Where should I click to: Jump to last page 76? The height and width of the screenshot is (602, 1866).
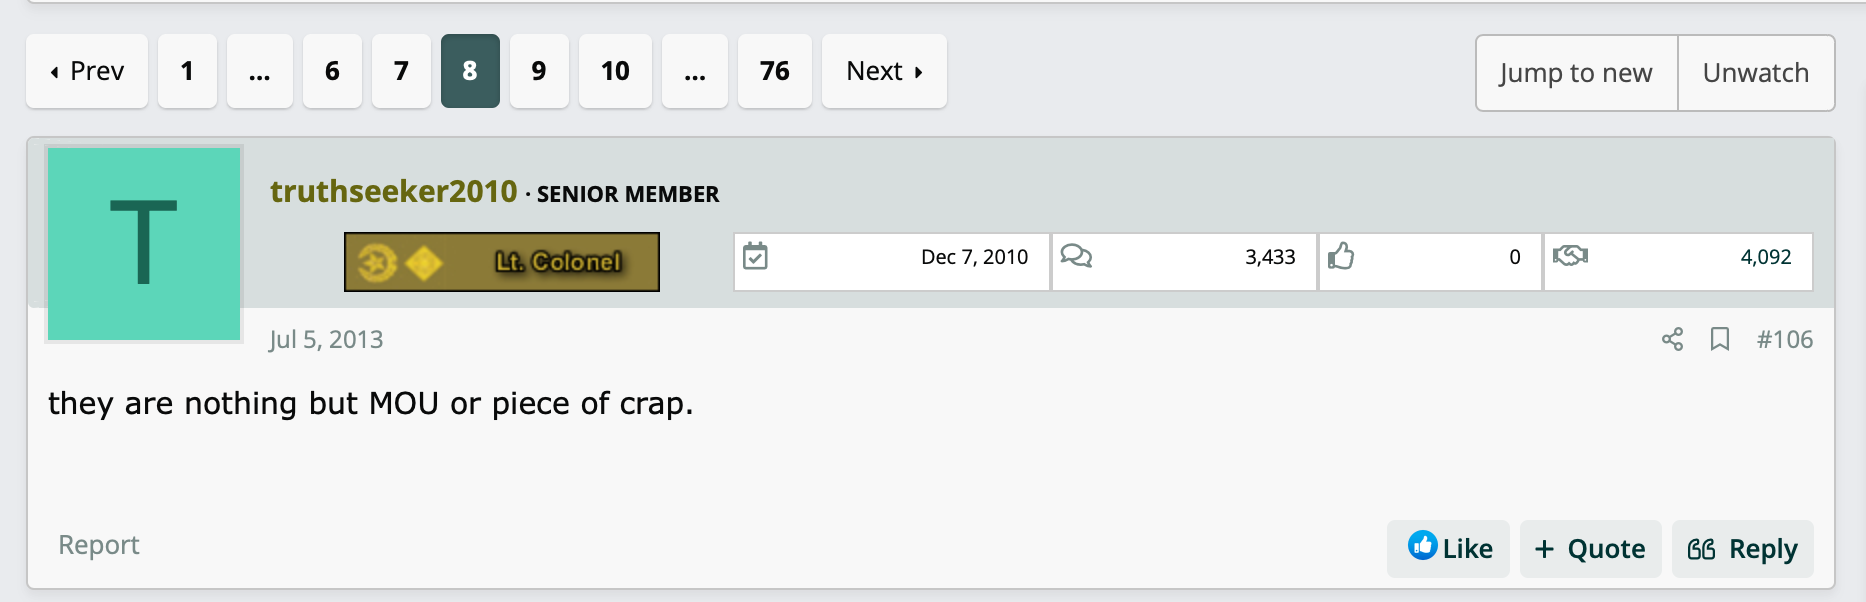coord(775,71)
